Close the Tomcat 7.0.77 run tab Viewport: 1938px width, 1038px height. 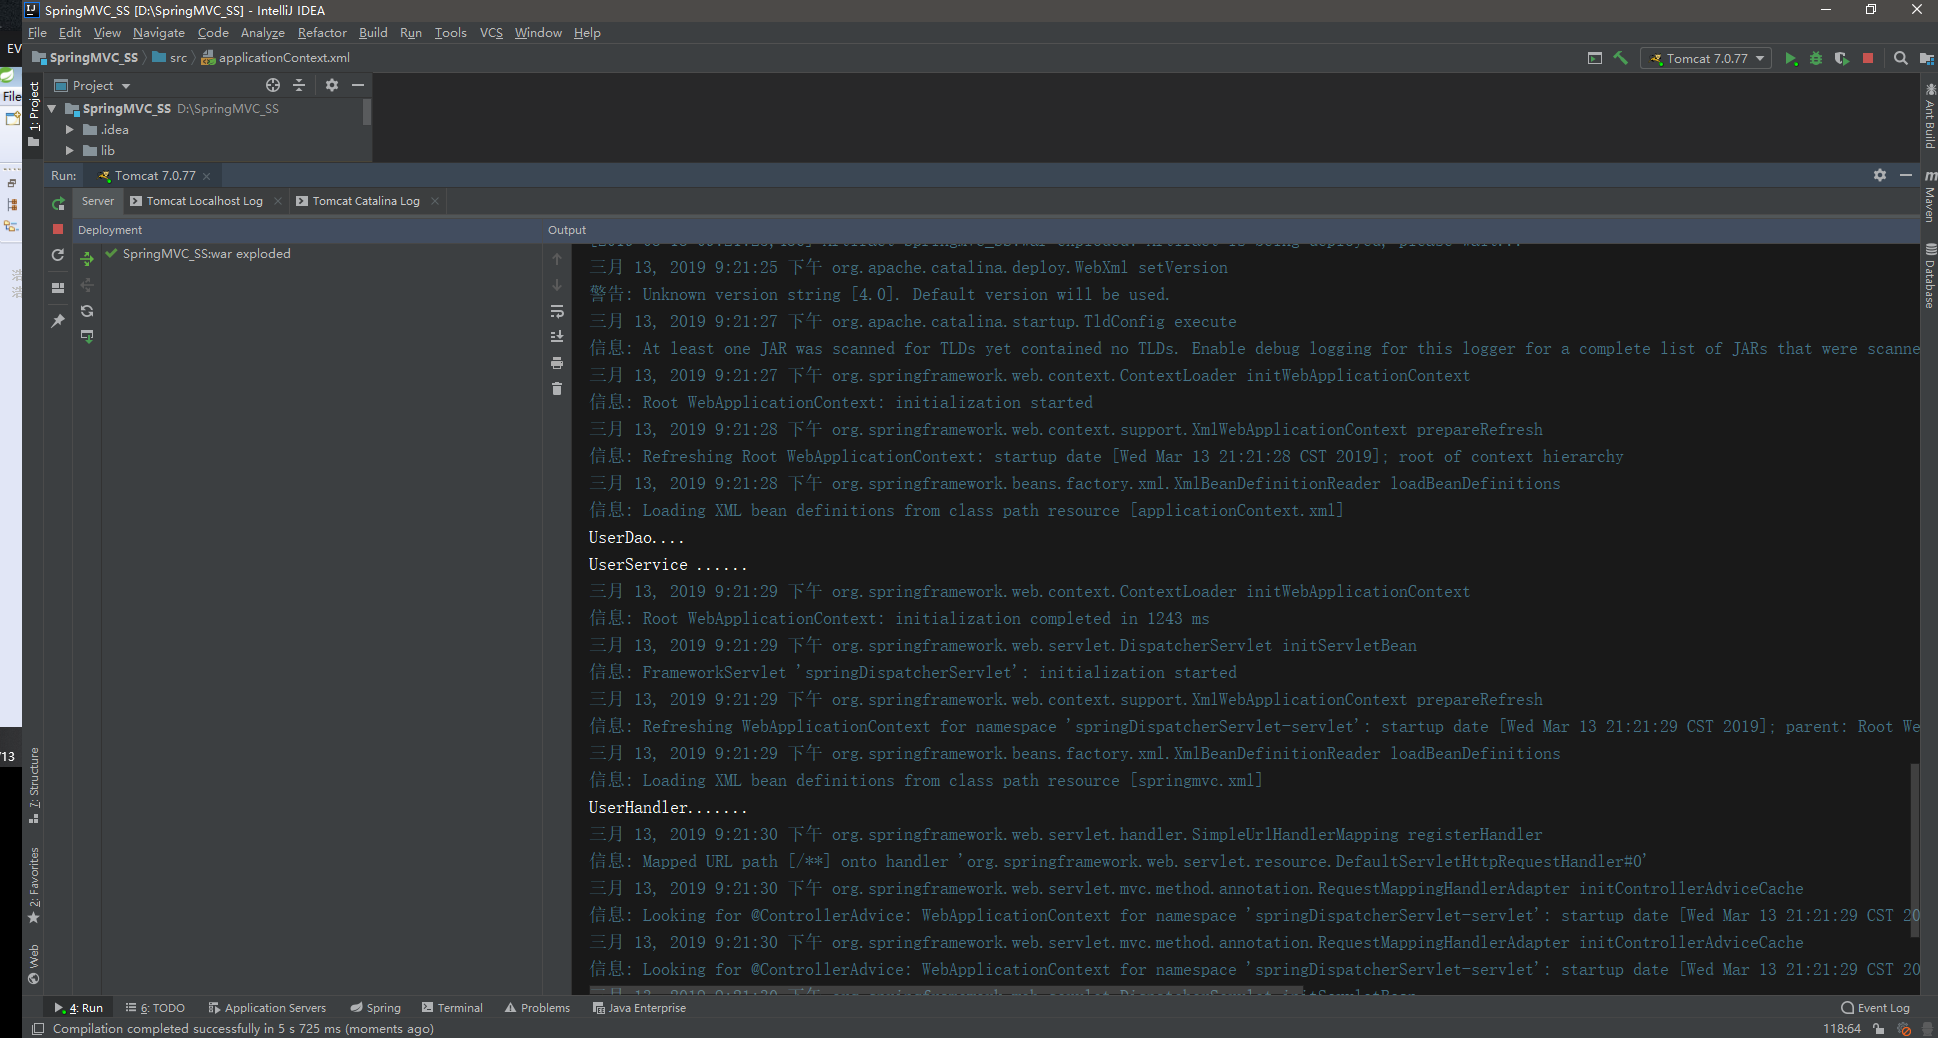point(207,176)
